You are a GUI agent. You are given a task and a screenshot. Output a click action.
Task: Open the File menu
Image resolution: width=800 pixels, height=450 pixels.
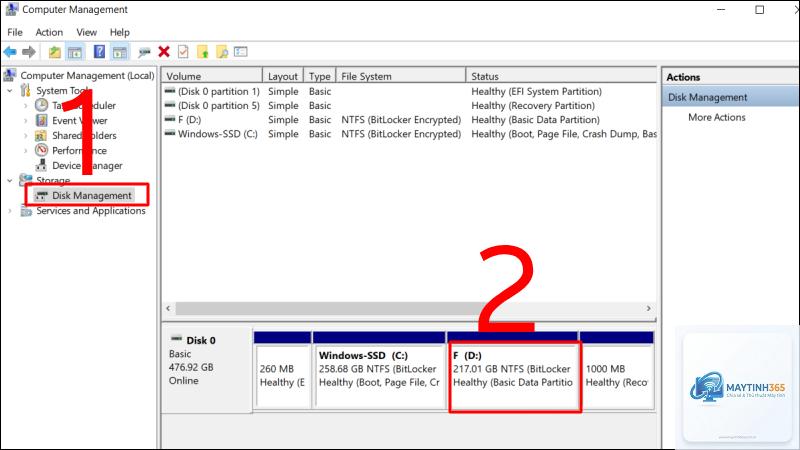[15, 32]
